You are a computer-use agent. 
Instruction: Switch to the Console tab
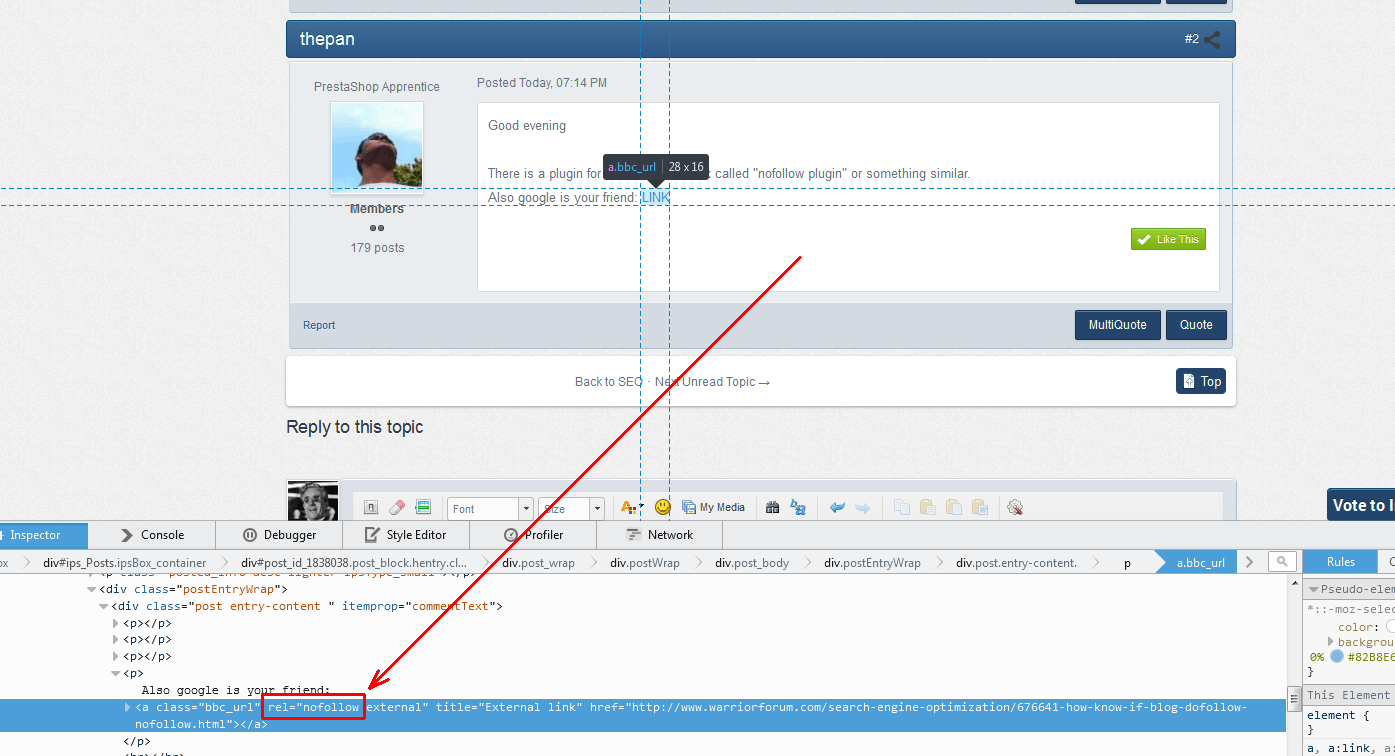pyautogui.click(x=152, y=535)
